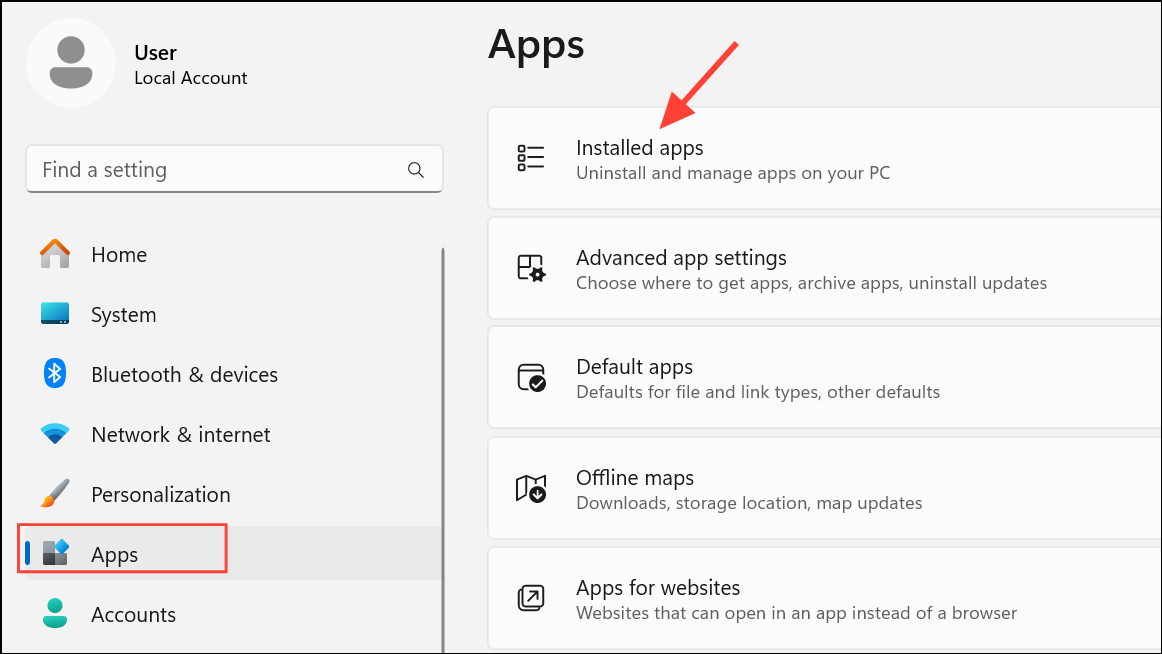
Task: Open the Apps for websites title
Action: coord(658,588)
